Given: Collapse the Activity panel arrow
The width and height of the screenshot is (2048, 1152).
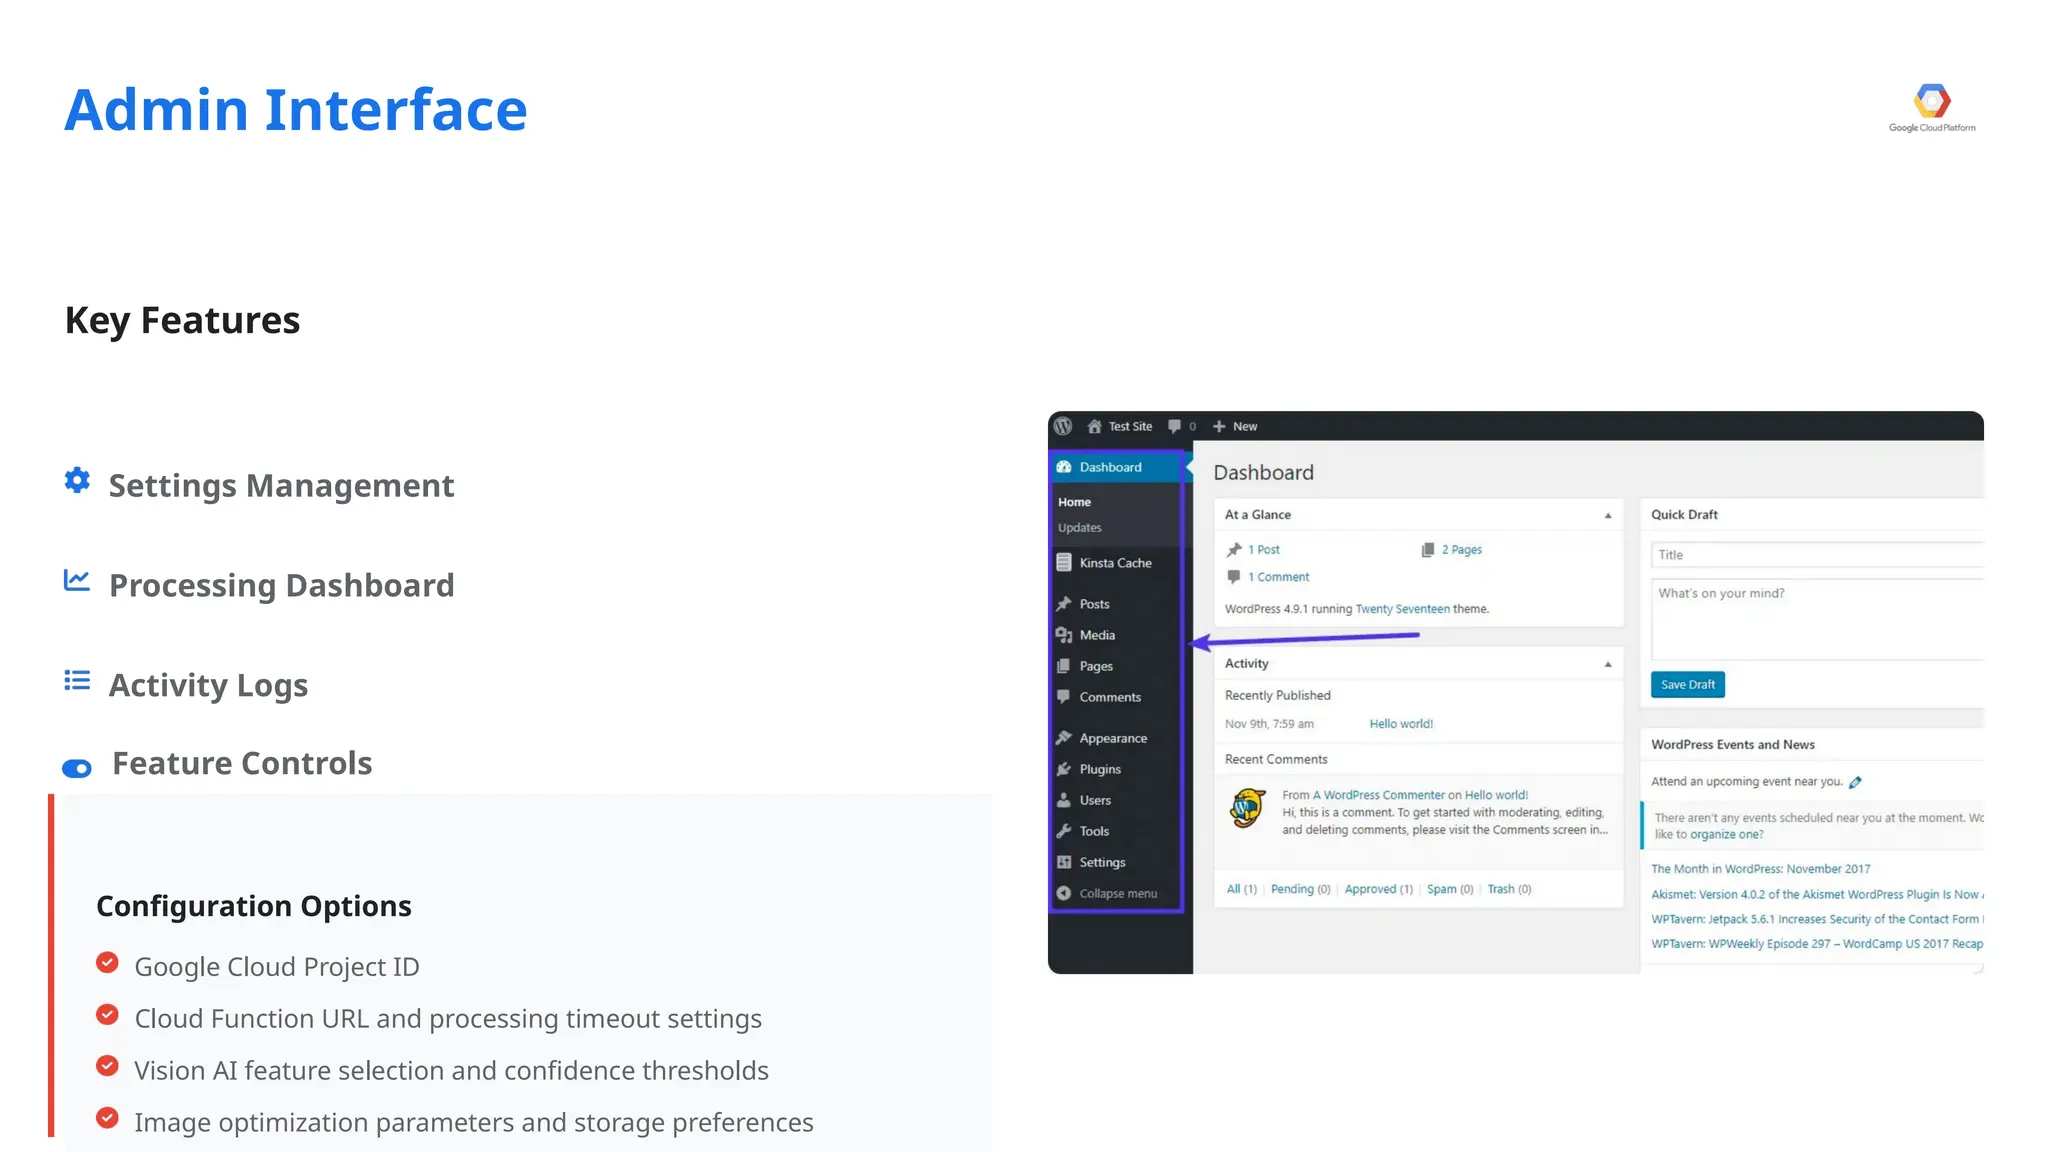Looking at the screenshot, I should click(1608, 664).
